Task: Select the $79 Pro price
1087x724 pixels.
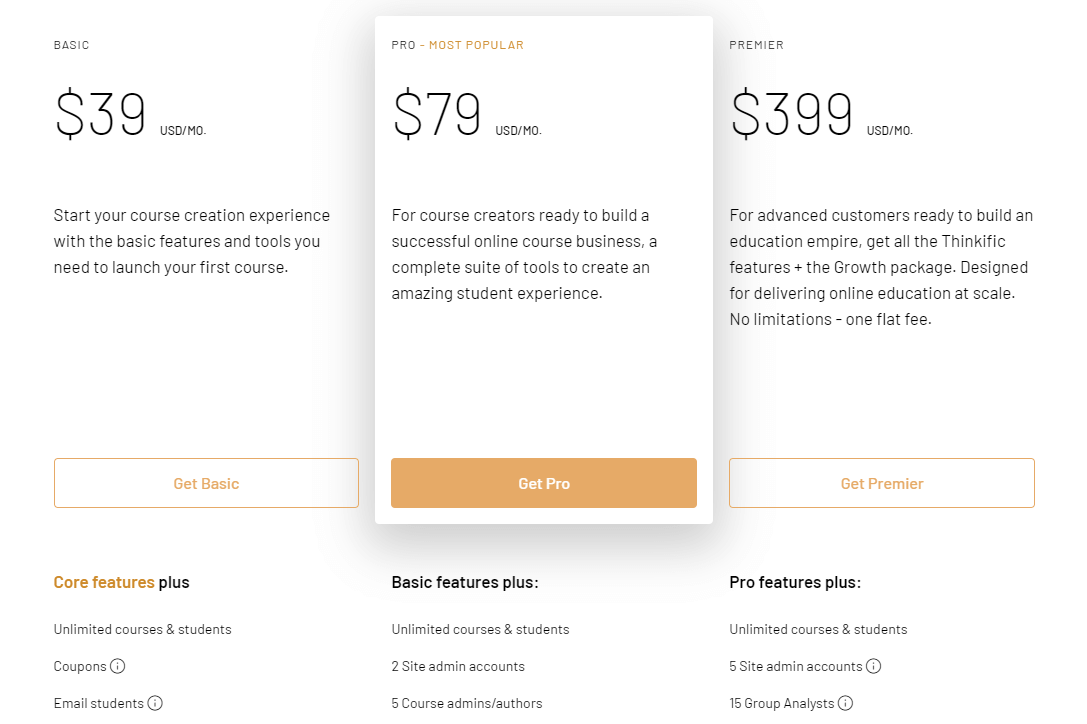Action: (x=438, y=114)
